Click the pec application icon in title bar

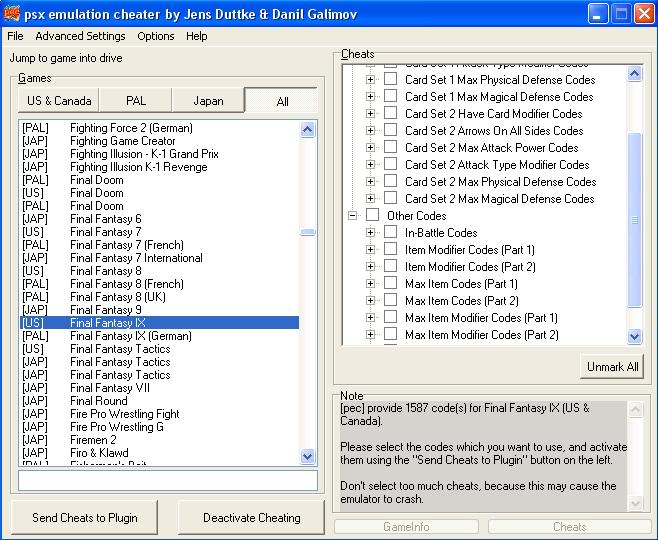click(x=11, y=13)
